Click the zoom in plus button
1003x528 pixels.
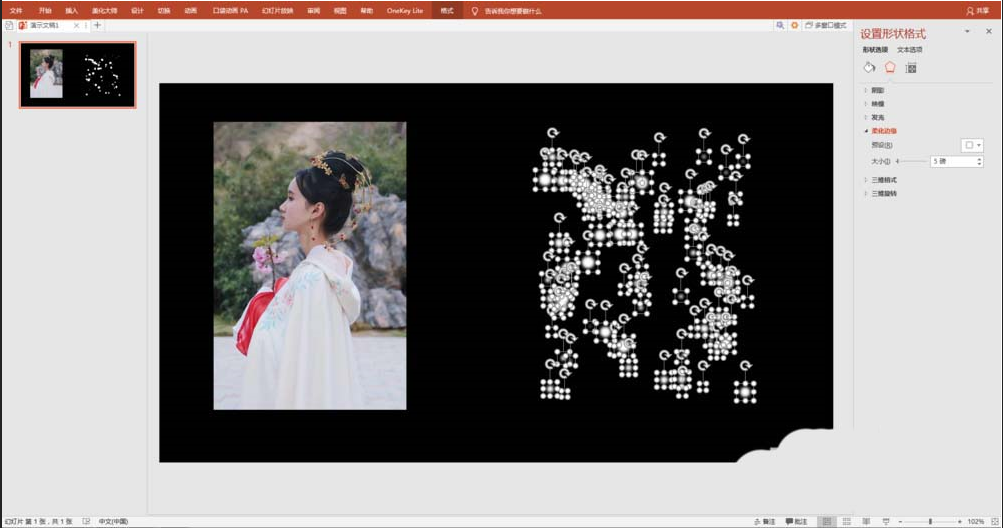(960, 522)
